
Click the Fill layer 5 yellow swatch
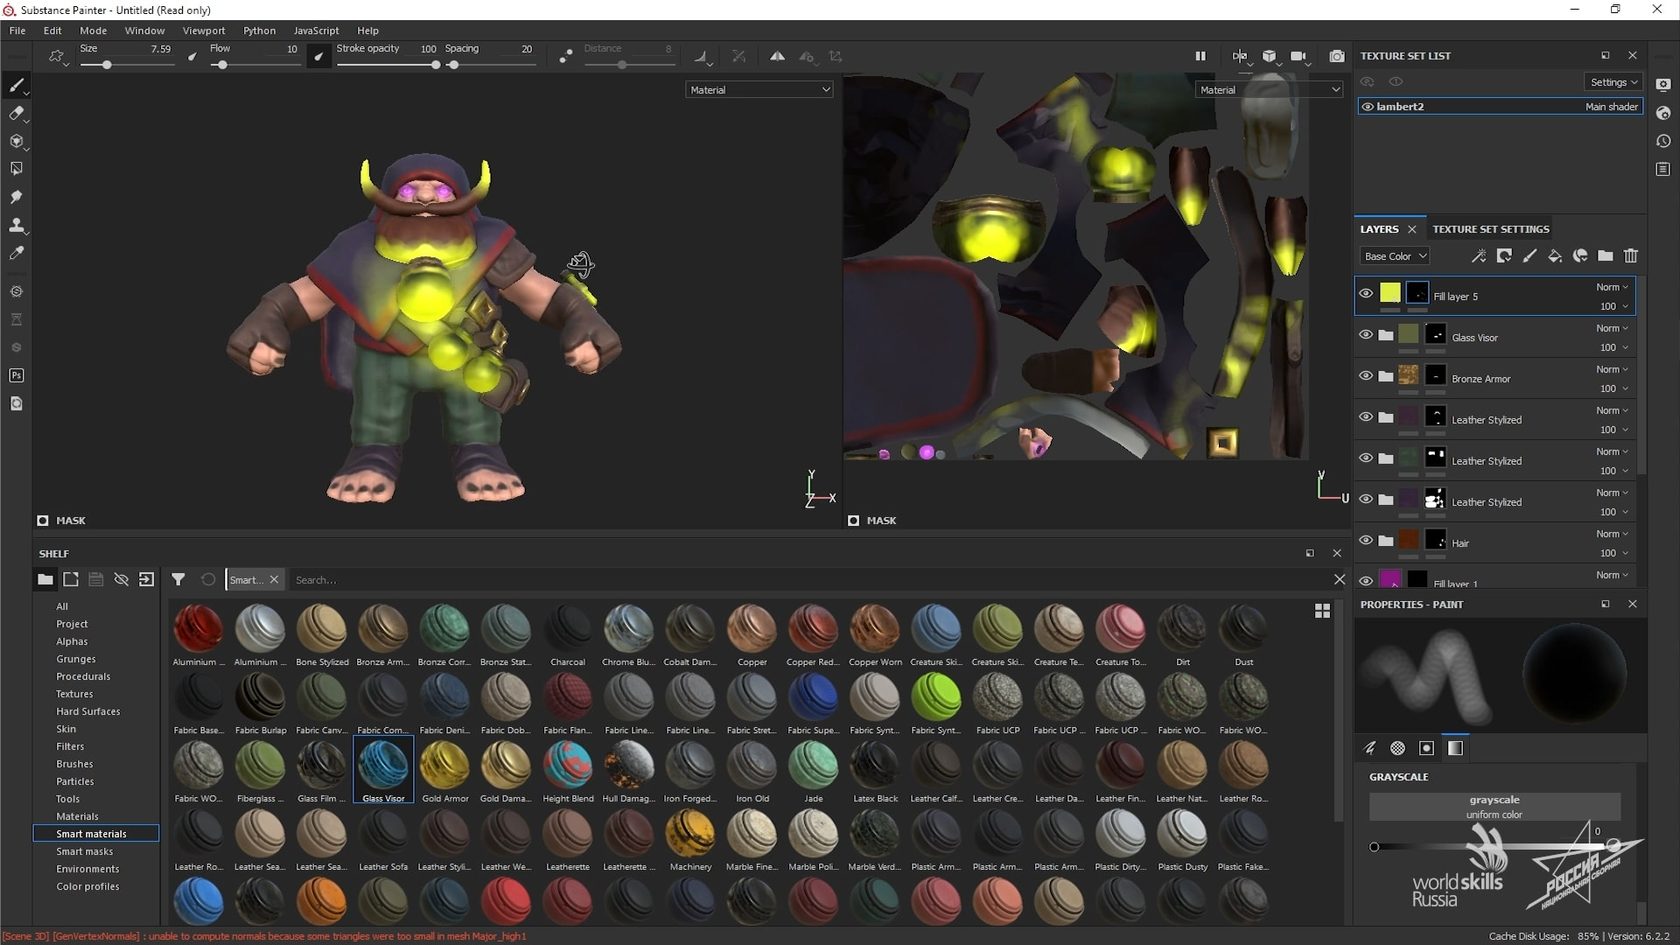coord(1390,293)
